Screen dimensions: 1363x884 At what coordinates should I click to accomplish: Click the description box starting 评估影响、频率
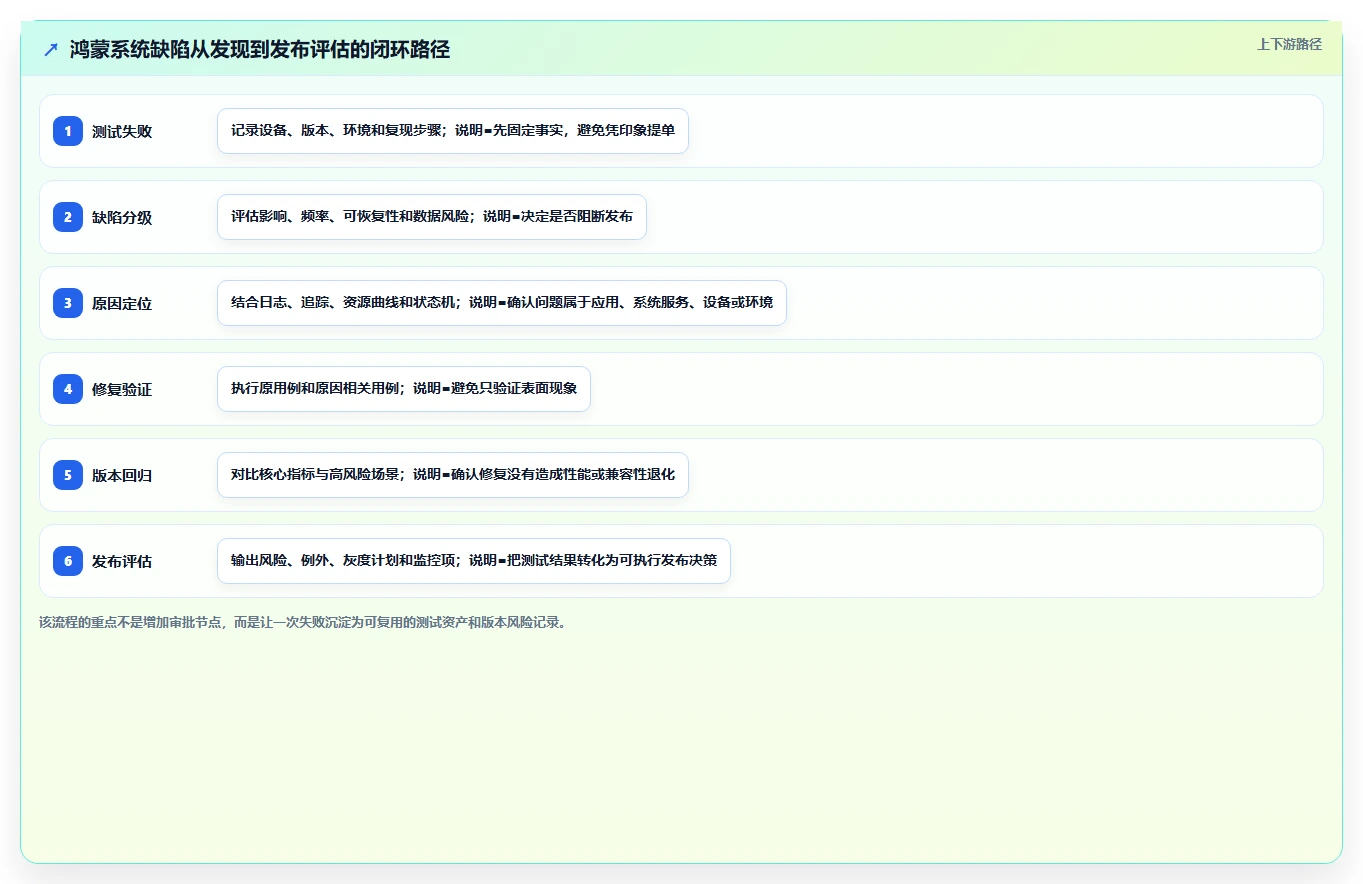pos(432,217)
